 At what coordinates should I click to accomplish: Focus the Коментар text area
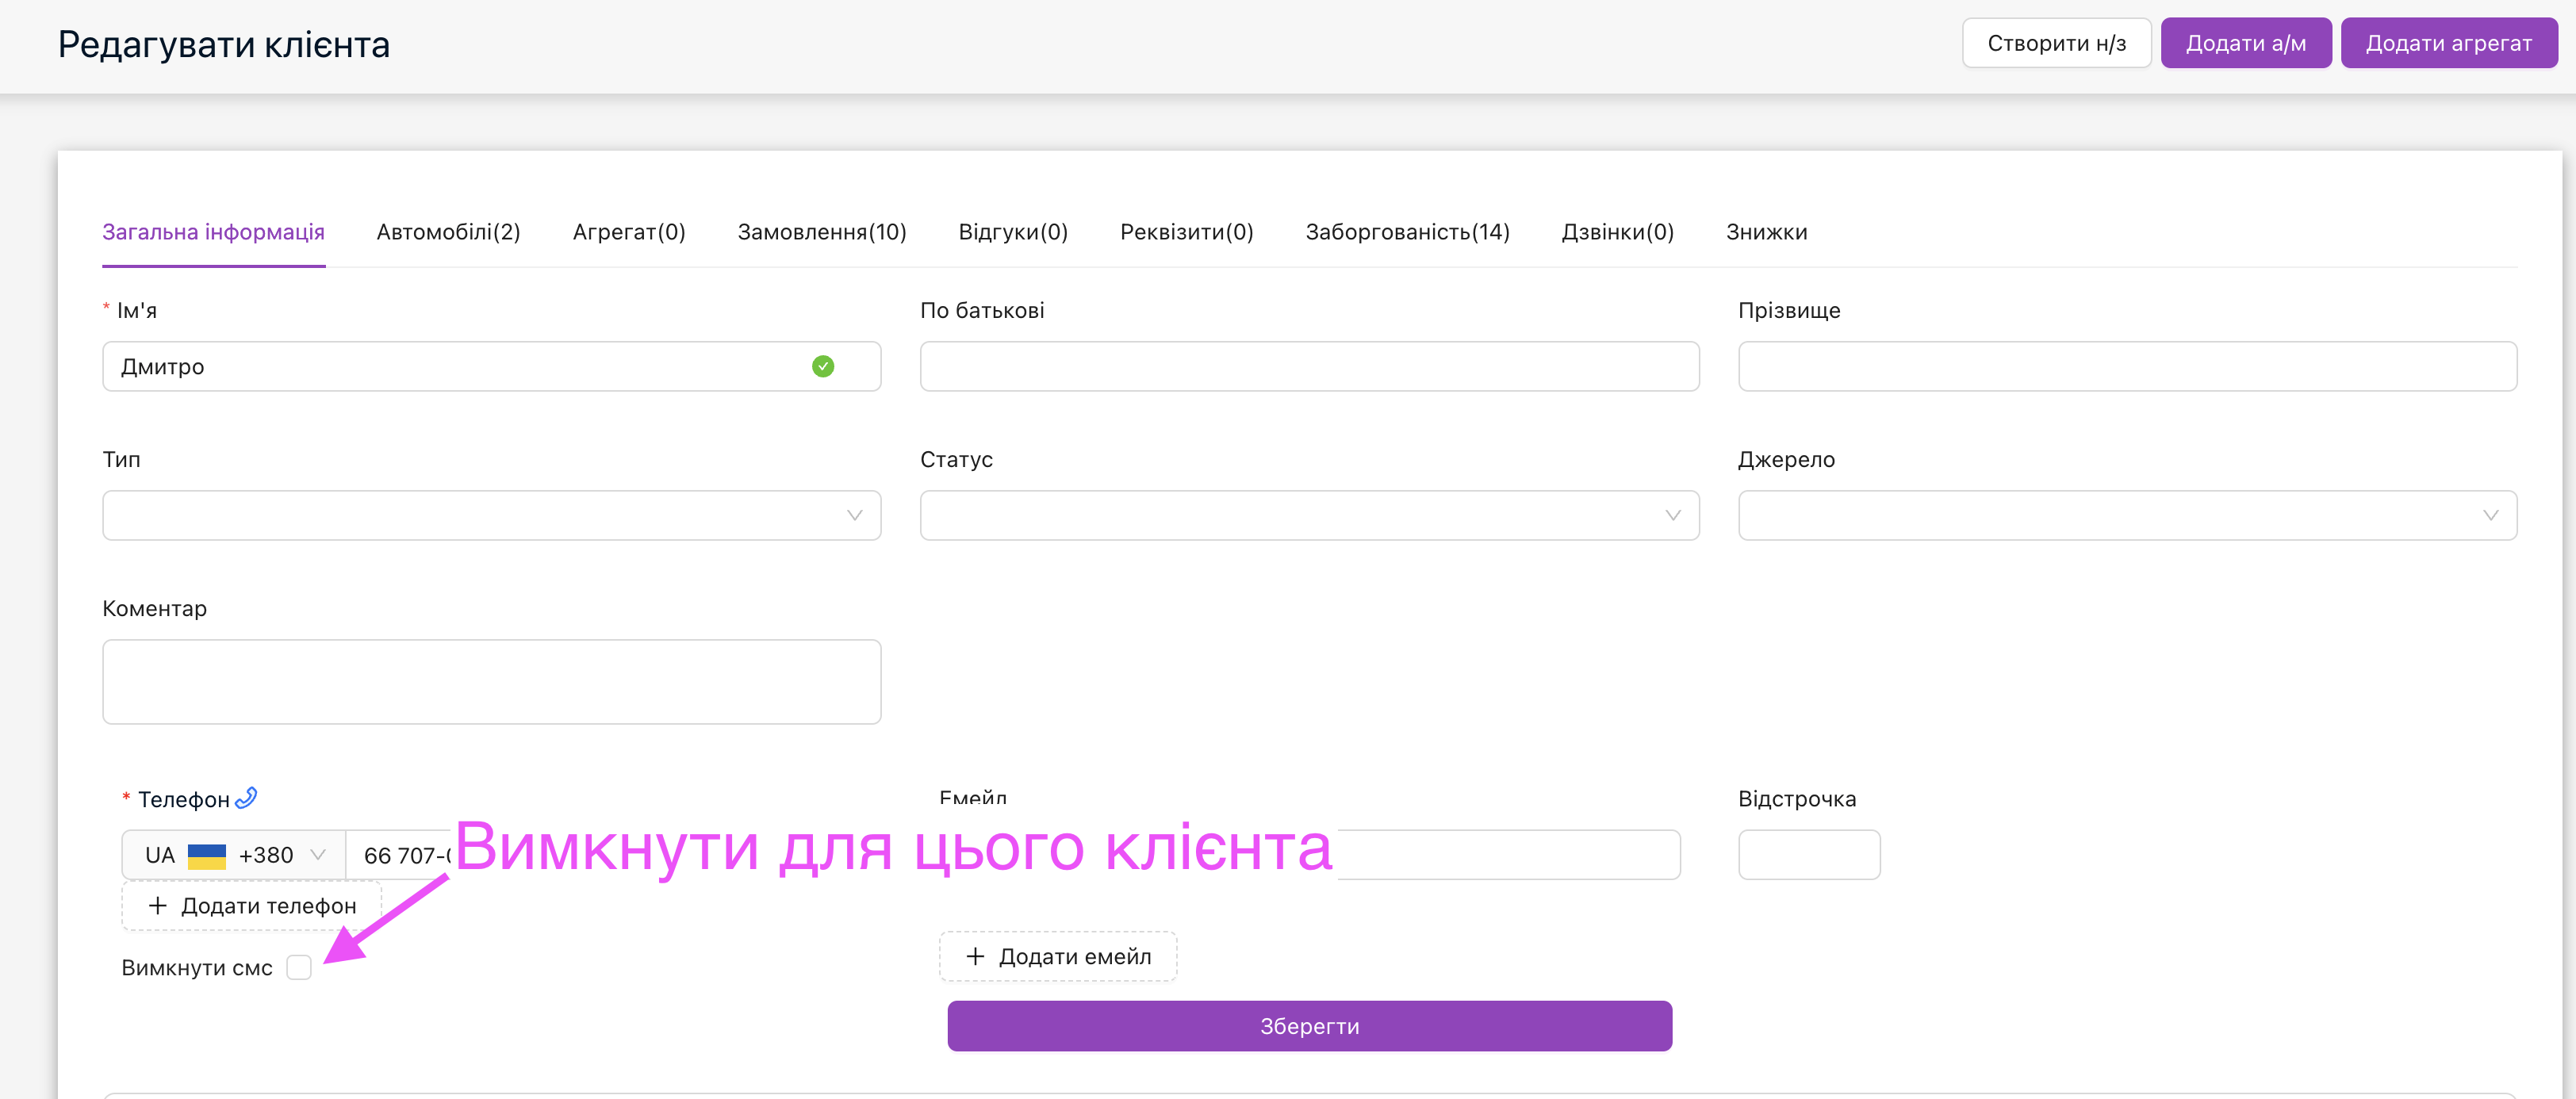[491, 681]
